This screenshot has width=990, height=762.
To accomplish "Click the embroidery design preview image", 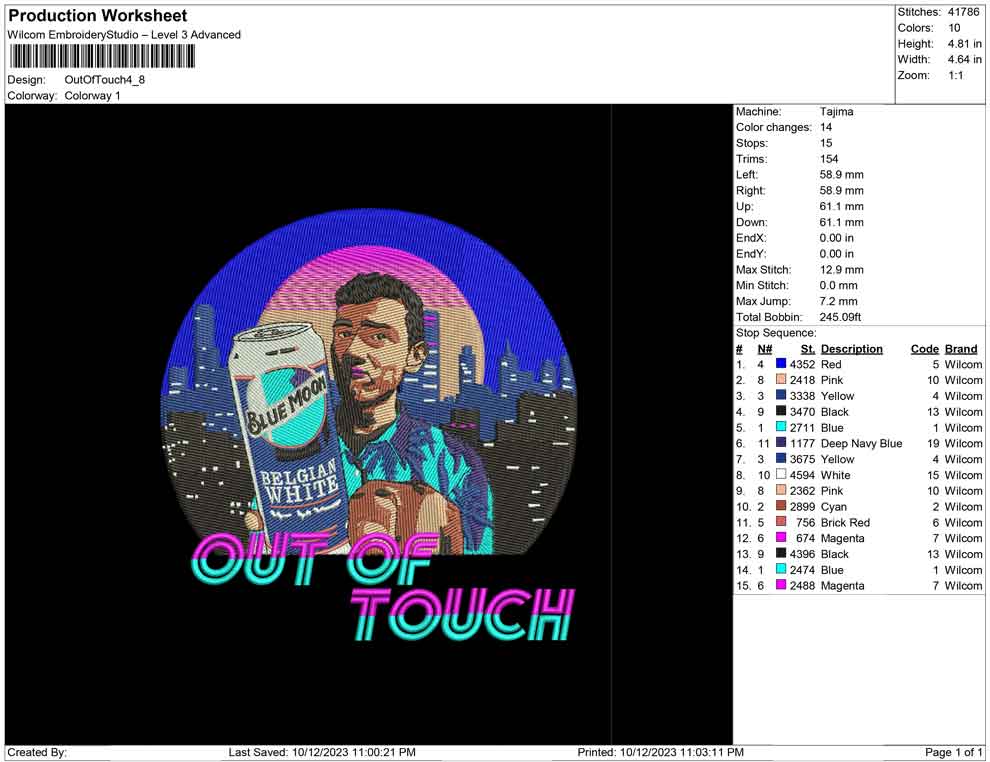I will tap(369, 424).
